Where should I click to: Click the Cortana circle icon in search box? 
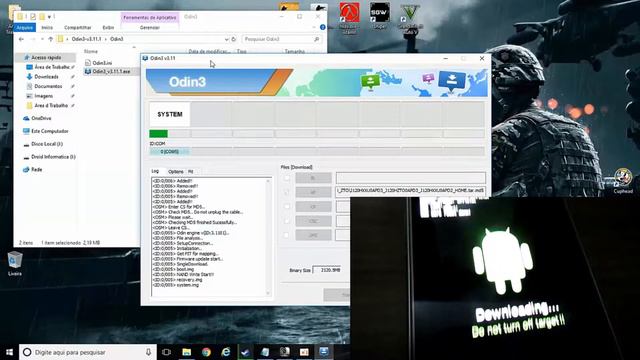click(x=27, y=352)
